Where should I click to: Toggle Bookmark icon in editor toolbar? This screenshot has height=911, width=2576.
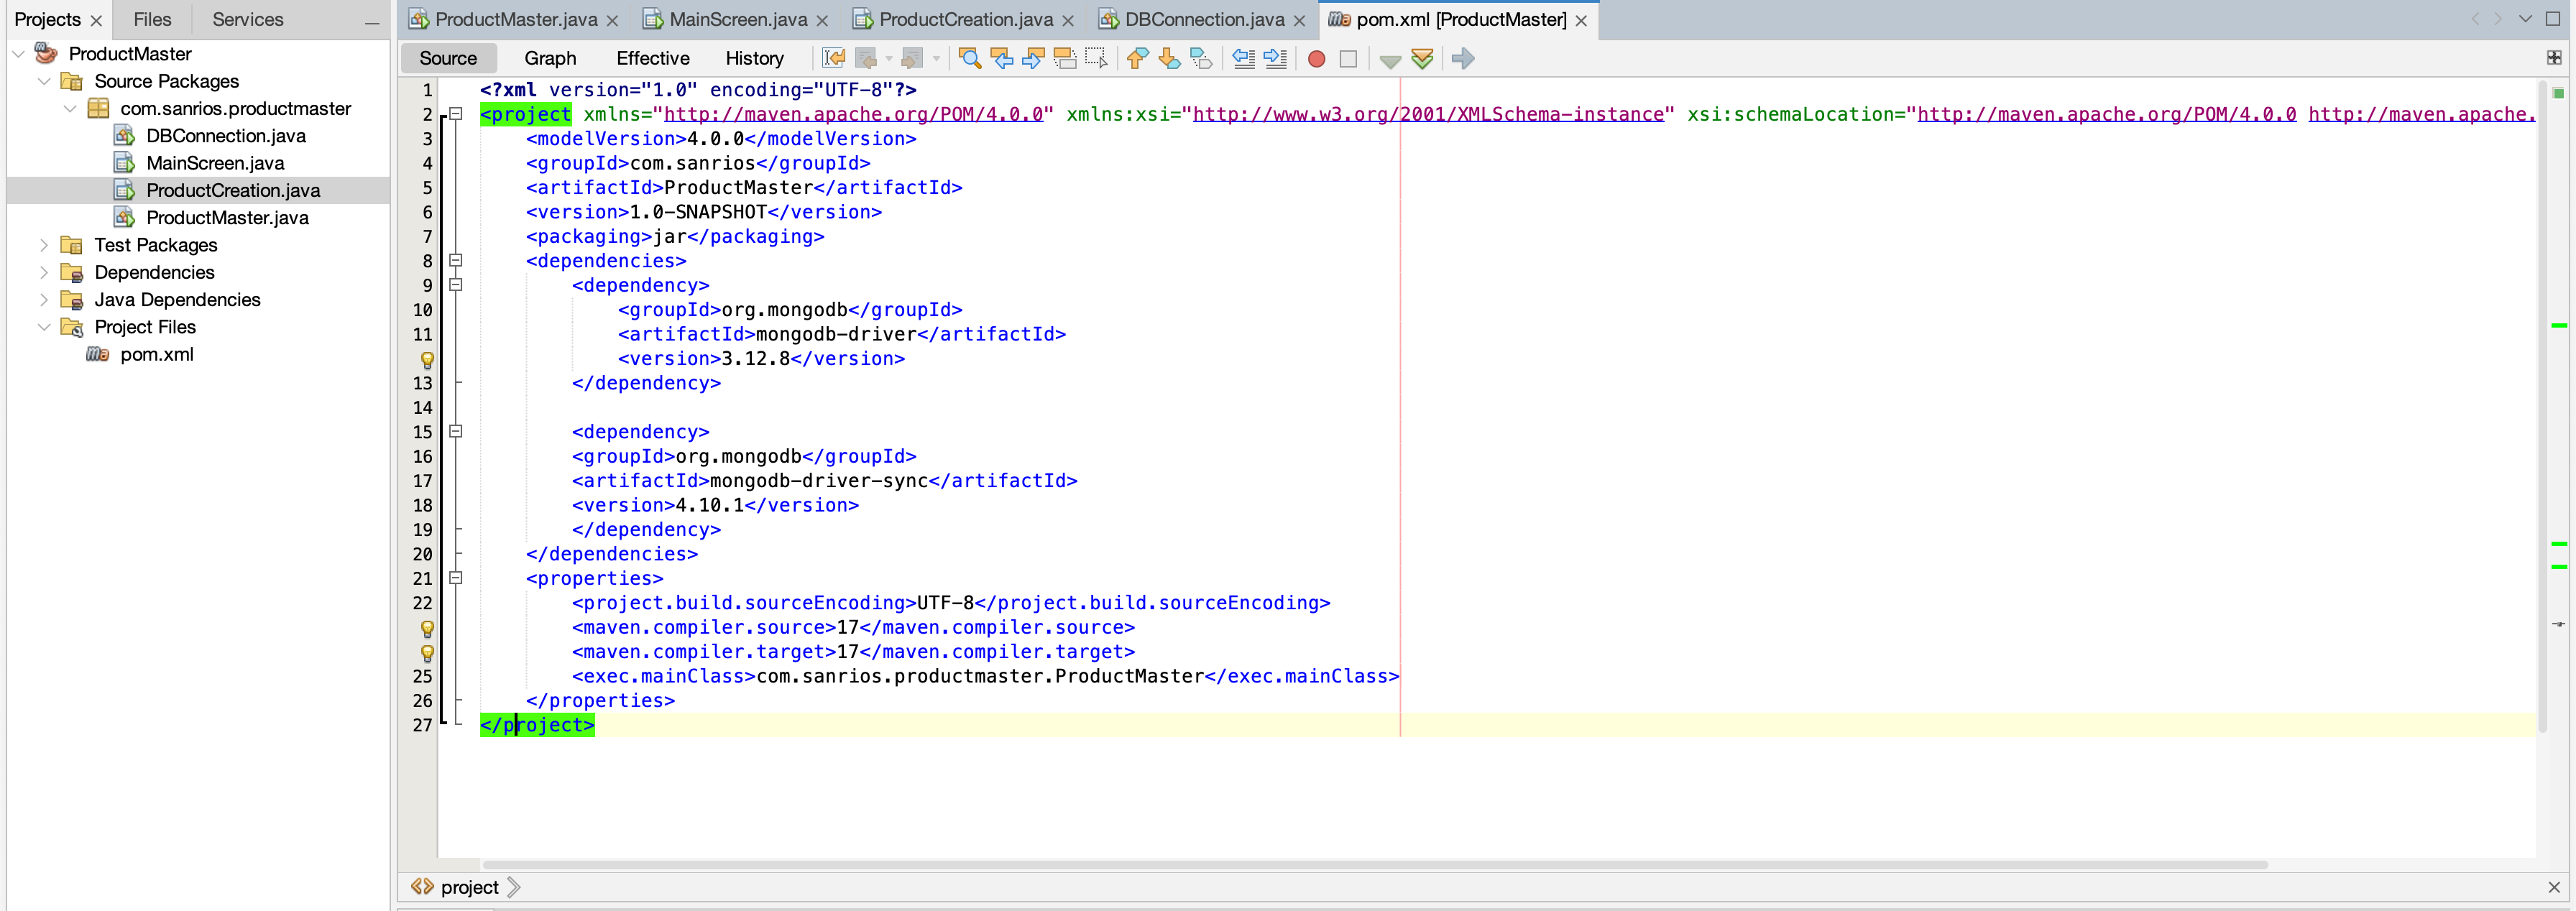tap(1201, 59)
